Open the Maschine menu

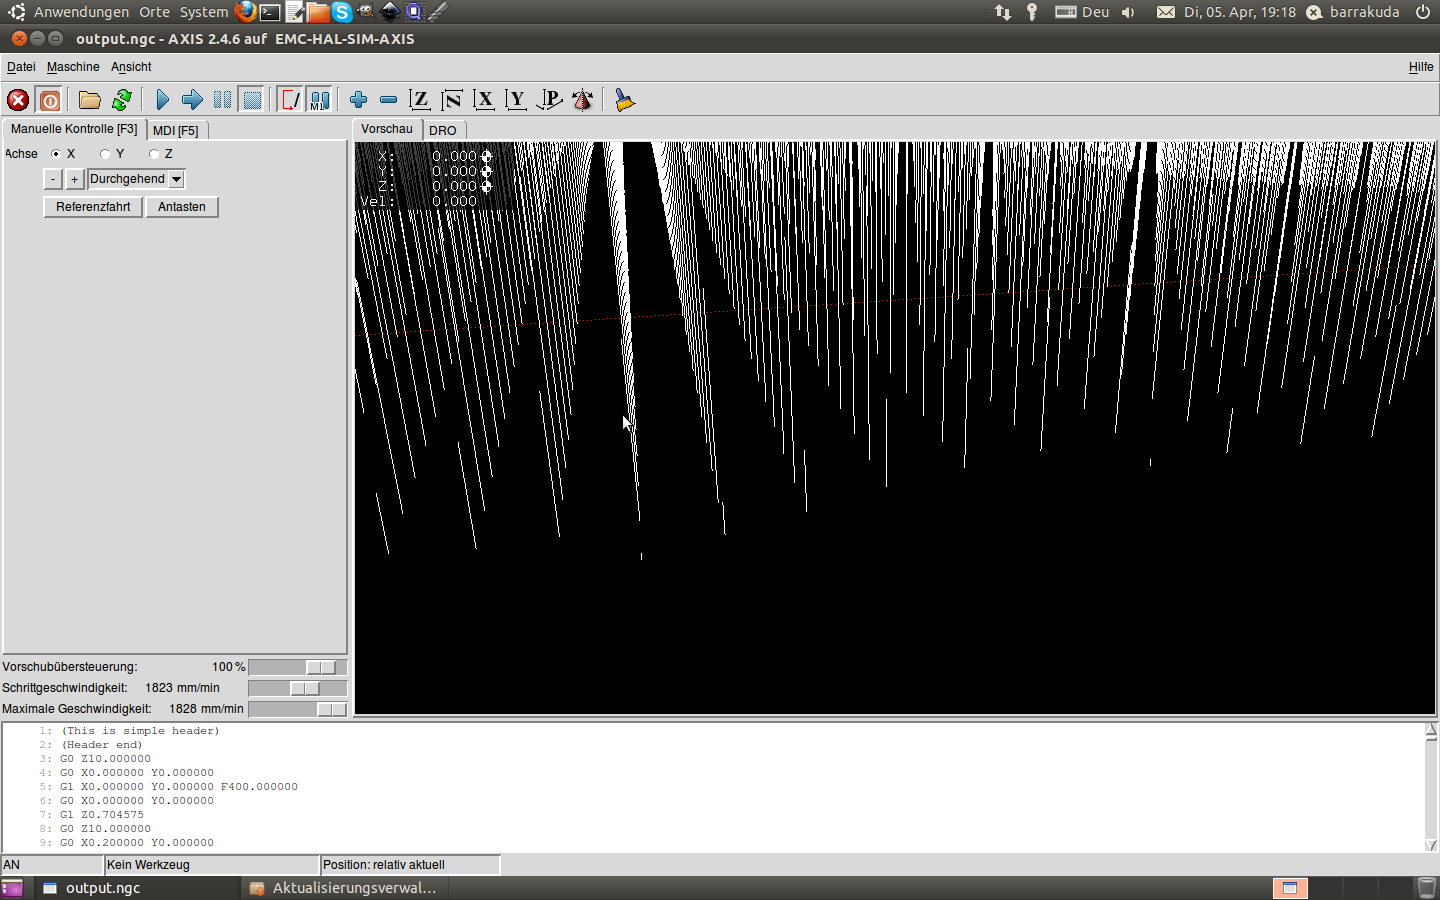tap(73, 67)
